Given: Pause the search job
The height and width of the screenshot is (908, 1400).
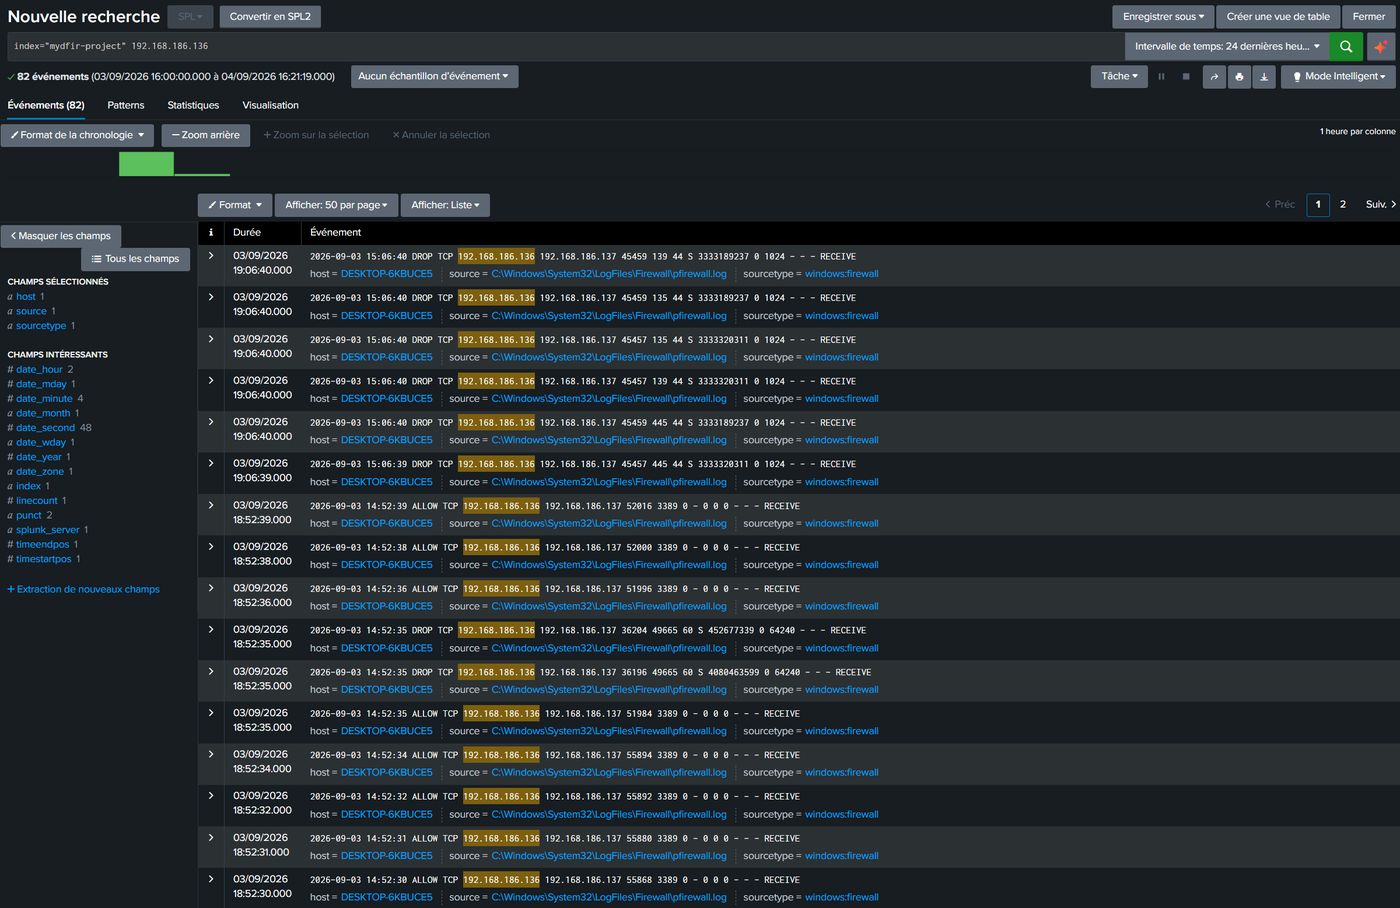Looking at the screenshot, I should (x=1161, y=77).
